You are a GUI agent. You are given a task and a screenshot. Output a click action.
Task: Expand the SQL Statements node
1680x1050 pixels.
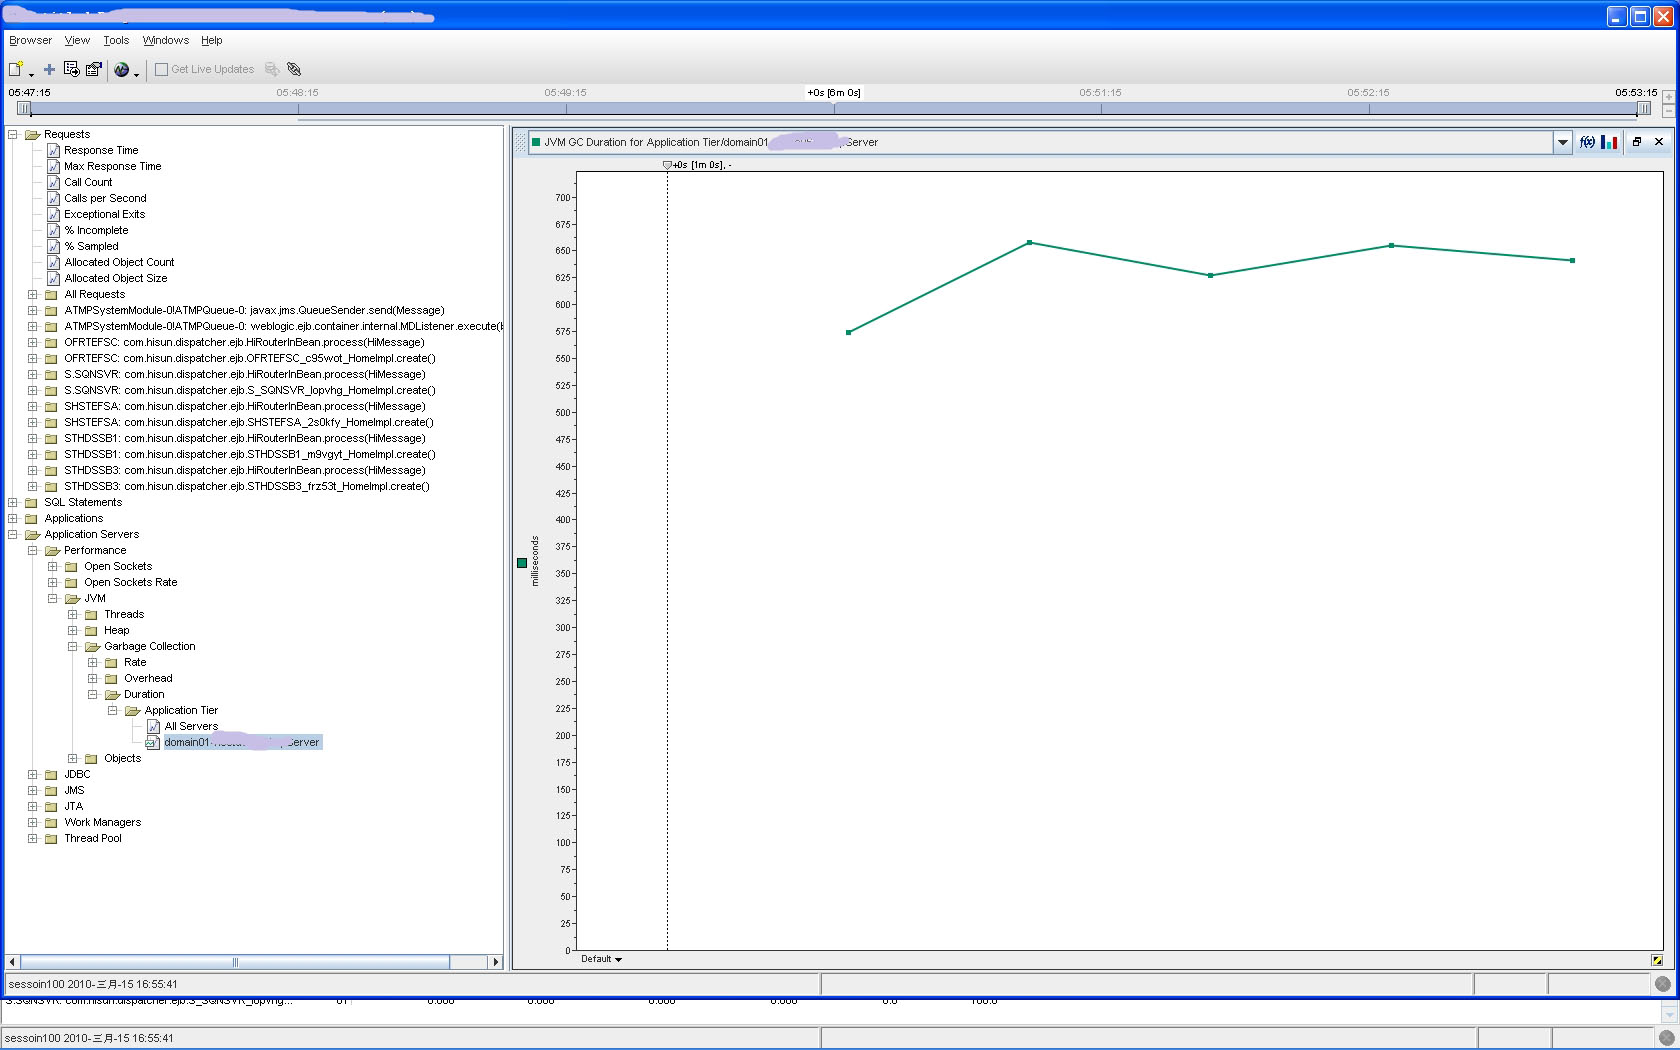pyautogui.click(x=12, y=502)
